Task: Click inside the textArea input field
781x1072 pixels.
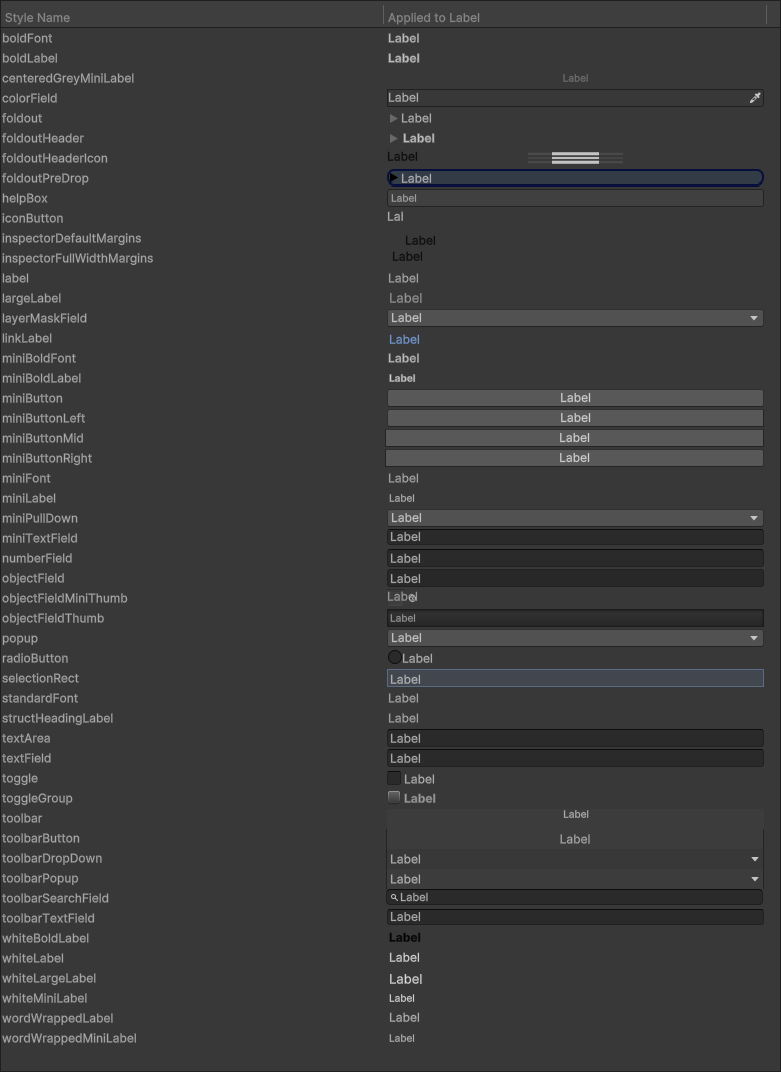Action: [575, 738]
